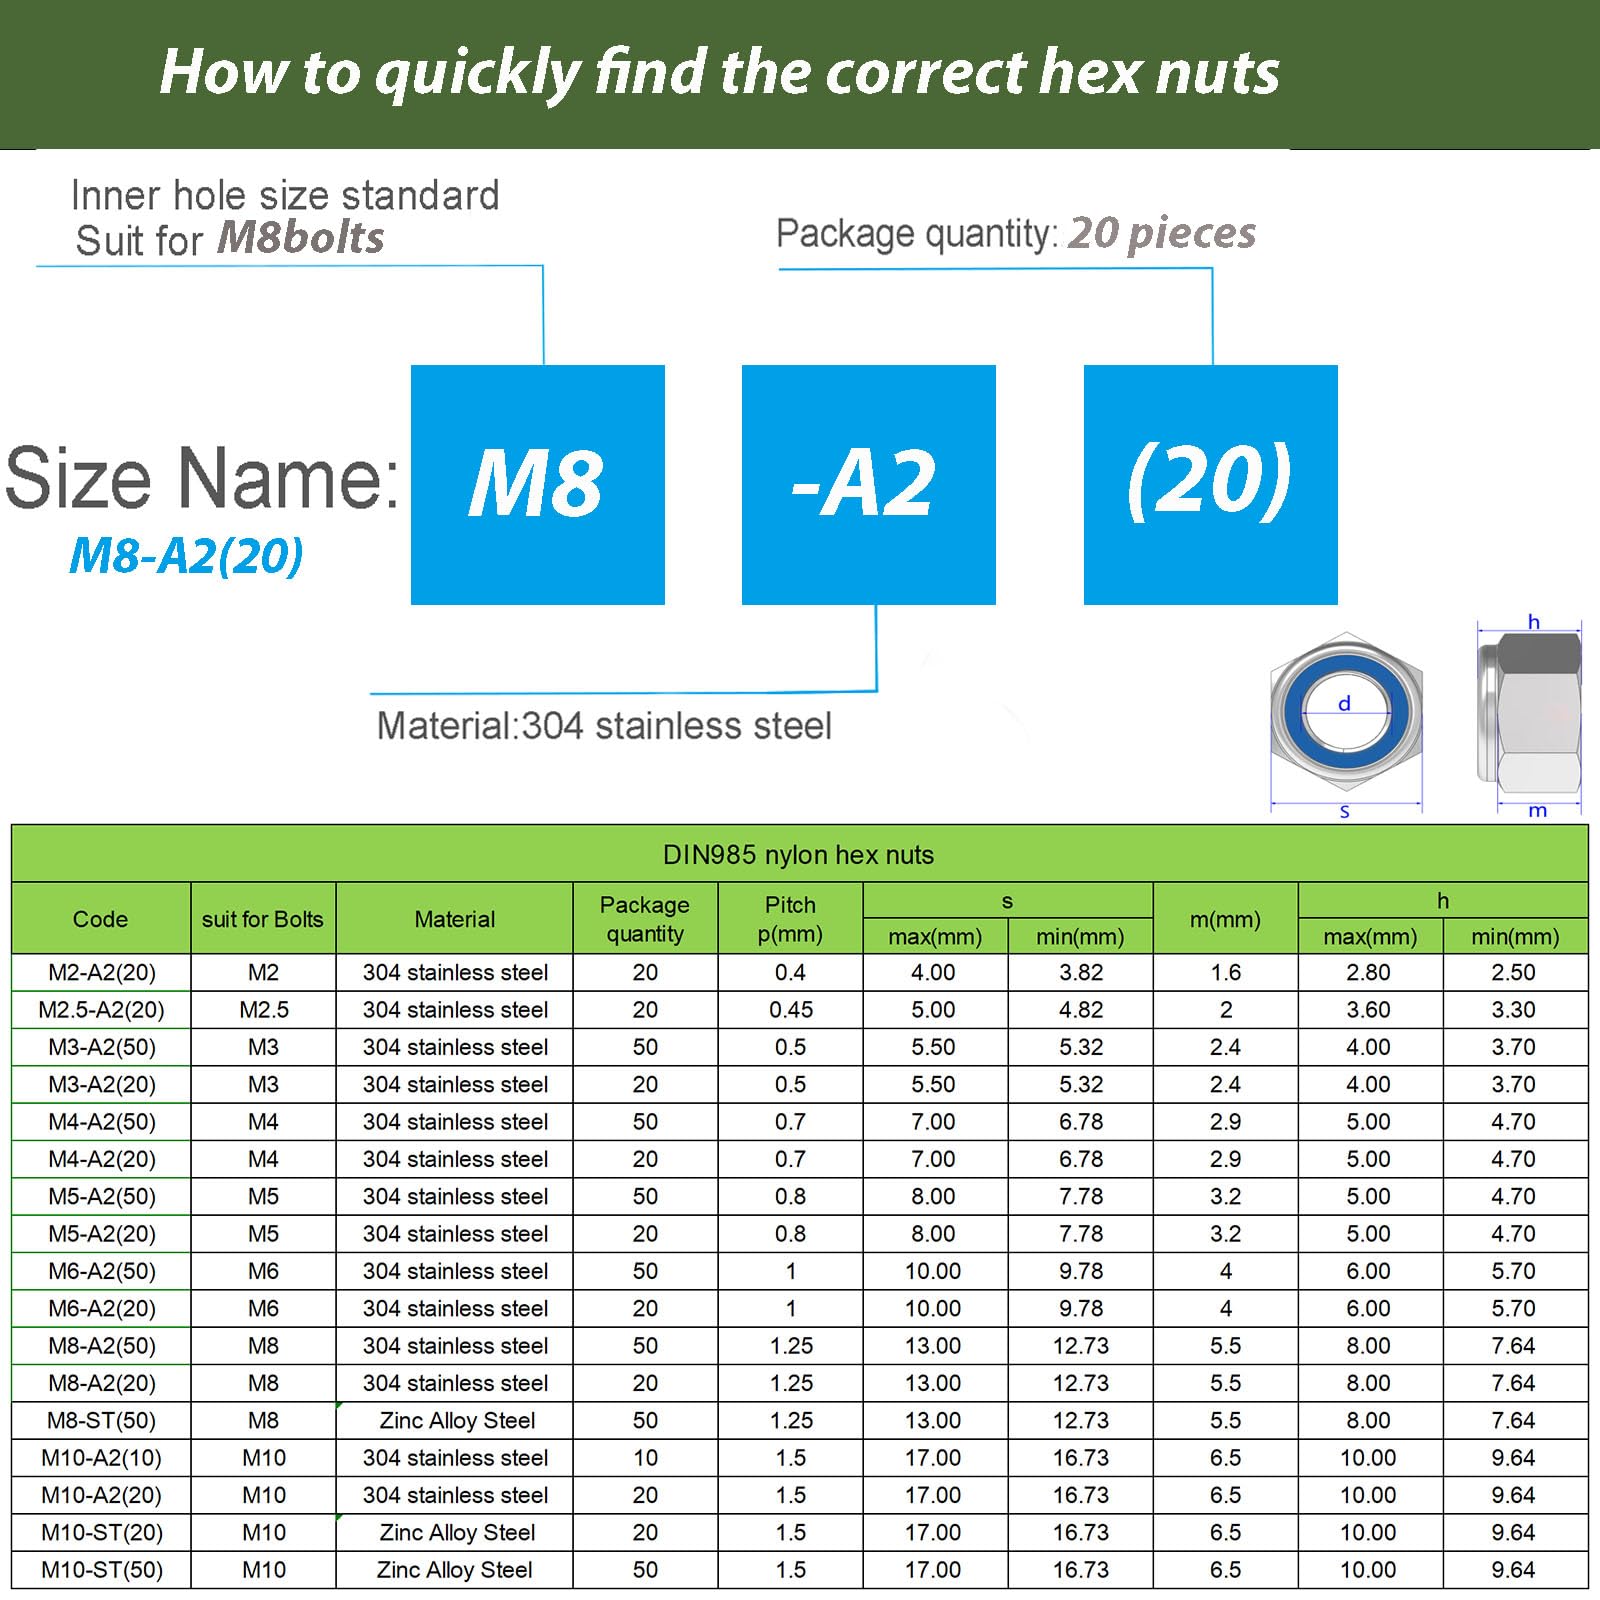
Task: Select the 'M10-ST(50)' code cell
Action: (x=102, y=1570)
